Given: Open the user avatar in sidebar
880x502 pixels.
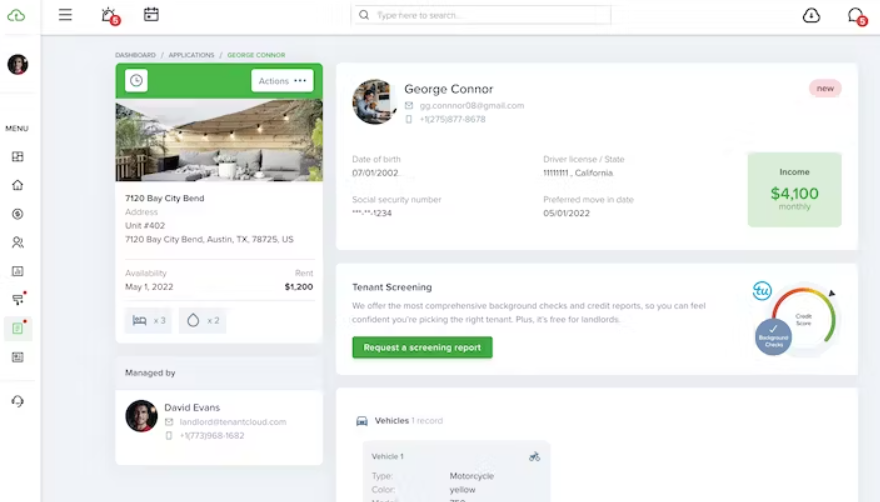Looking at the screenshot, I should coord(17,65).
